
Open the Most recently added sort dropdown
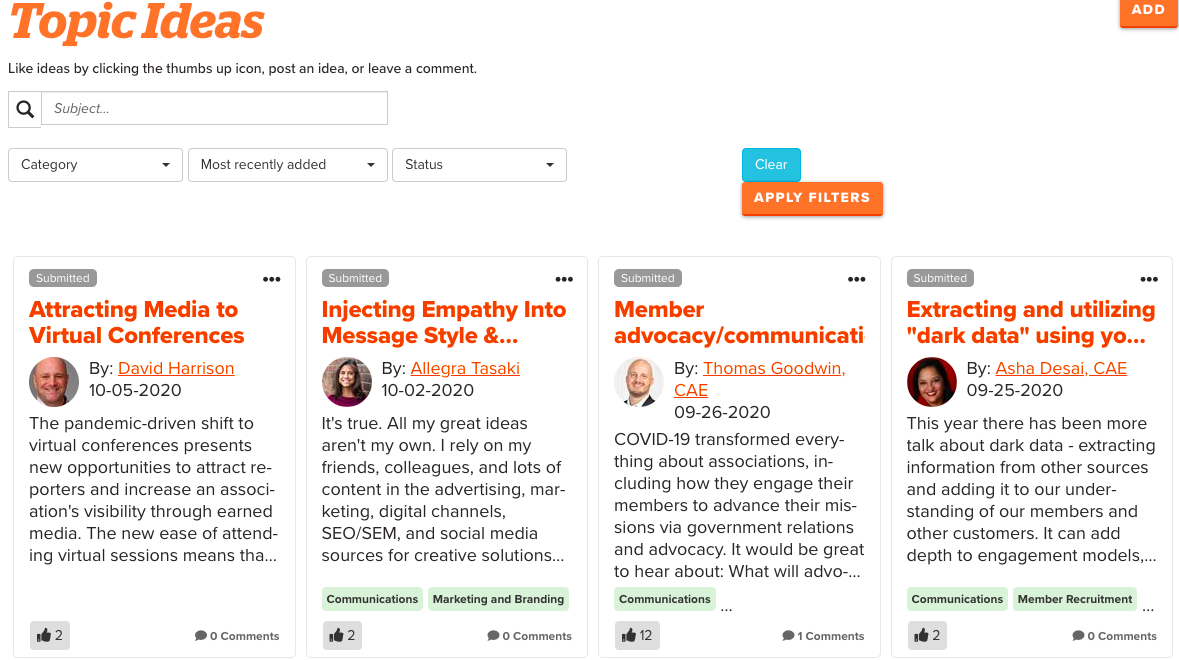(x=287, y=165)
